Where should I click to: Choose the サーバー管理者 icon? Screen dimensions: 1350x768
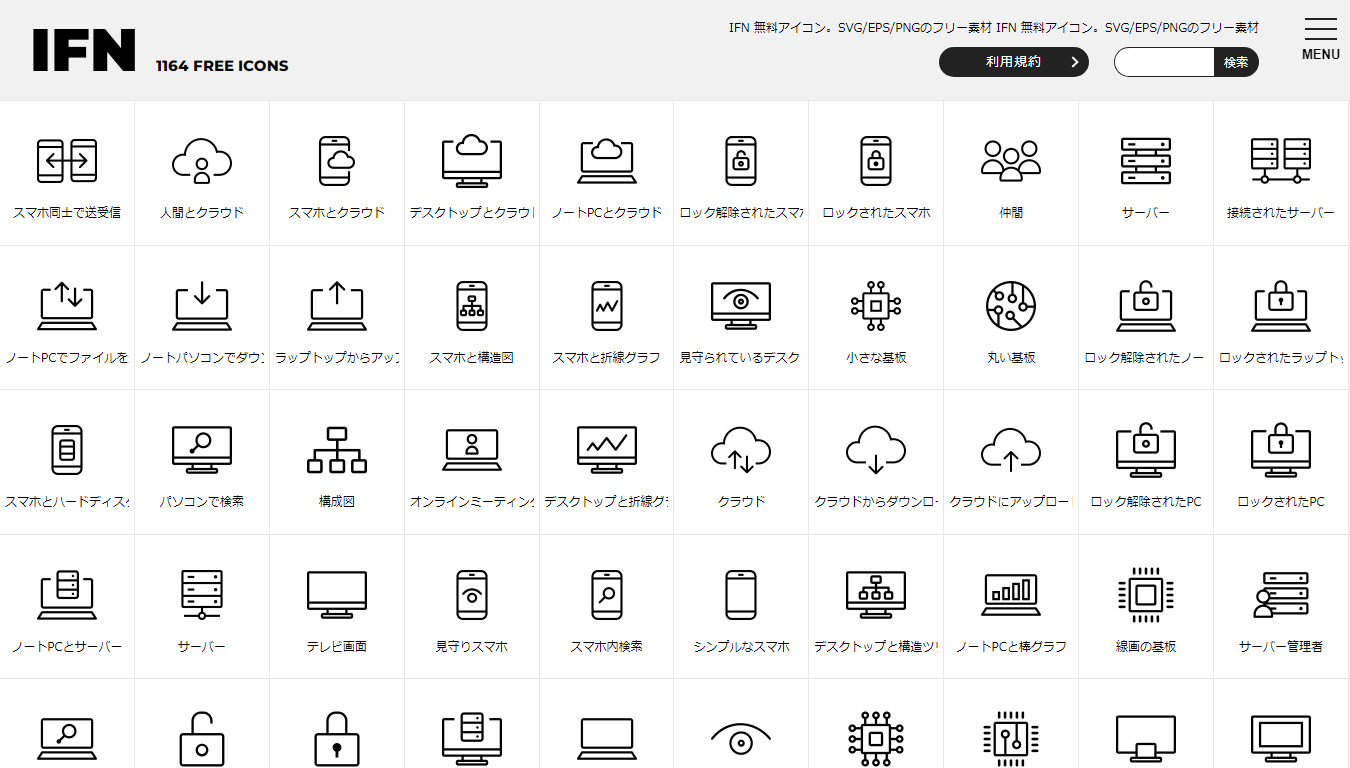(x=1281, y=595)
